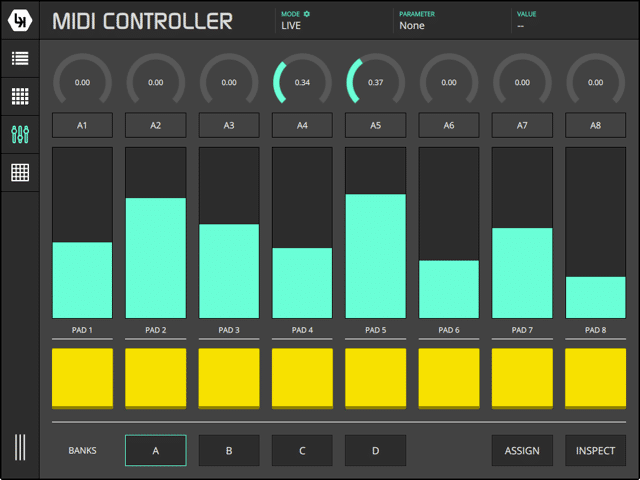The width and height of the screenshot is (640, 480).
Task: Click the PAD 7 fader bar
Action: click(x=522, y=233)
